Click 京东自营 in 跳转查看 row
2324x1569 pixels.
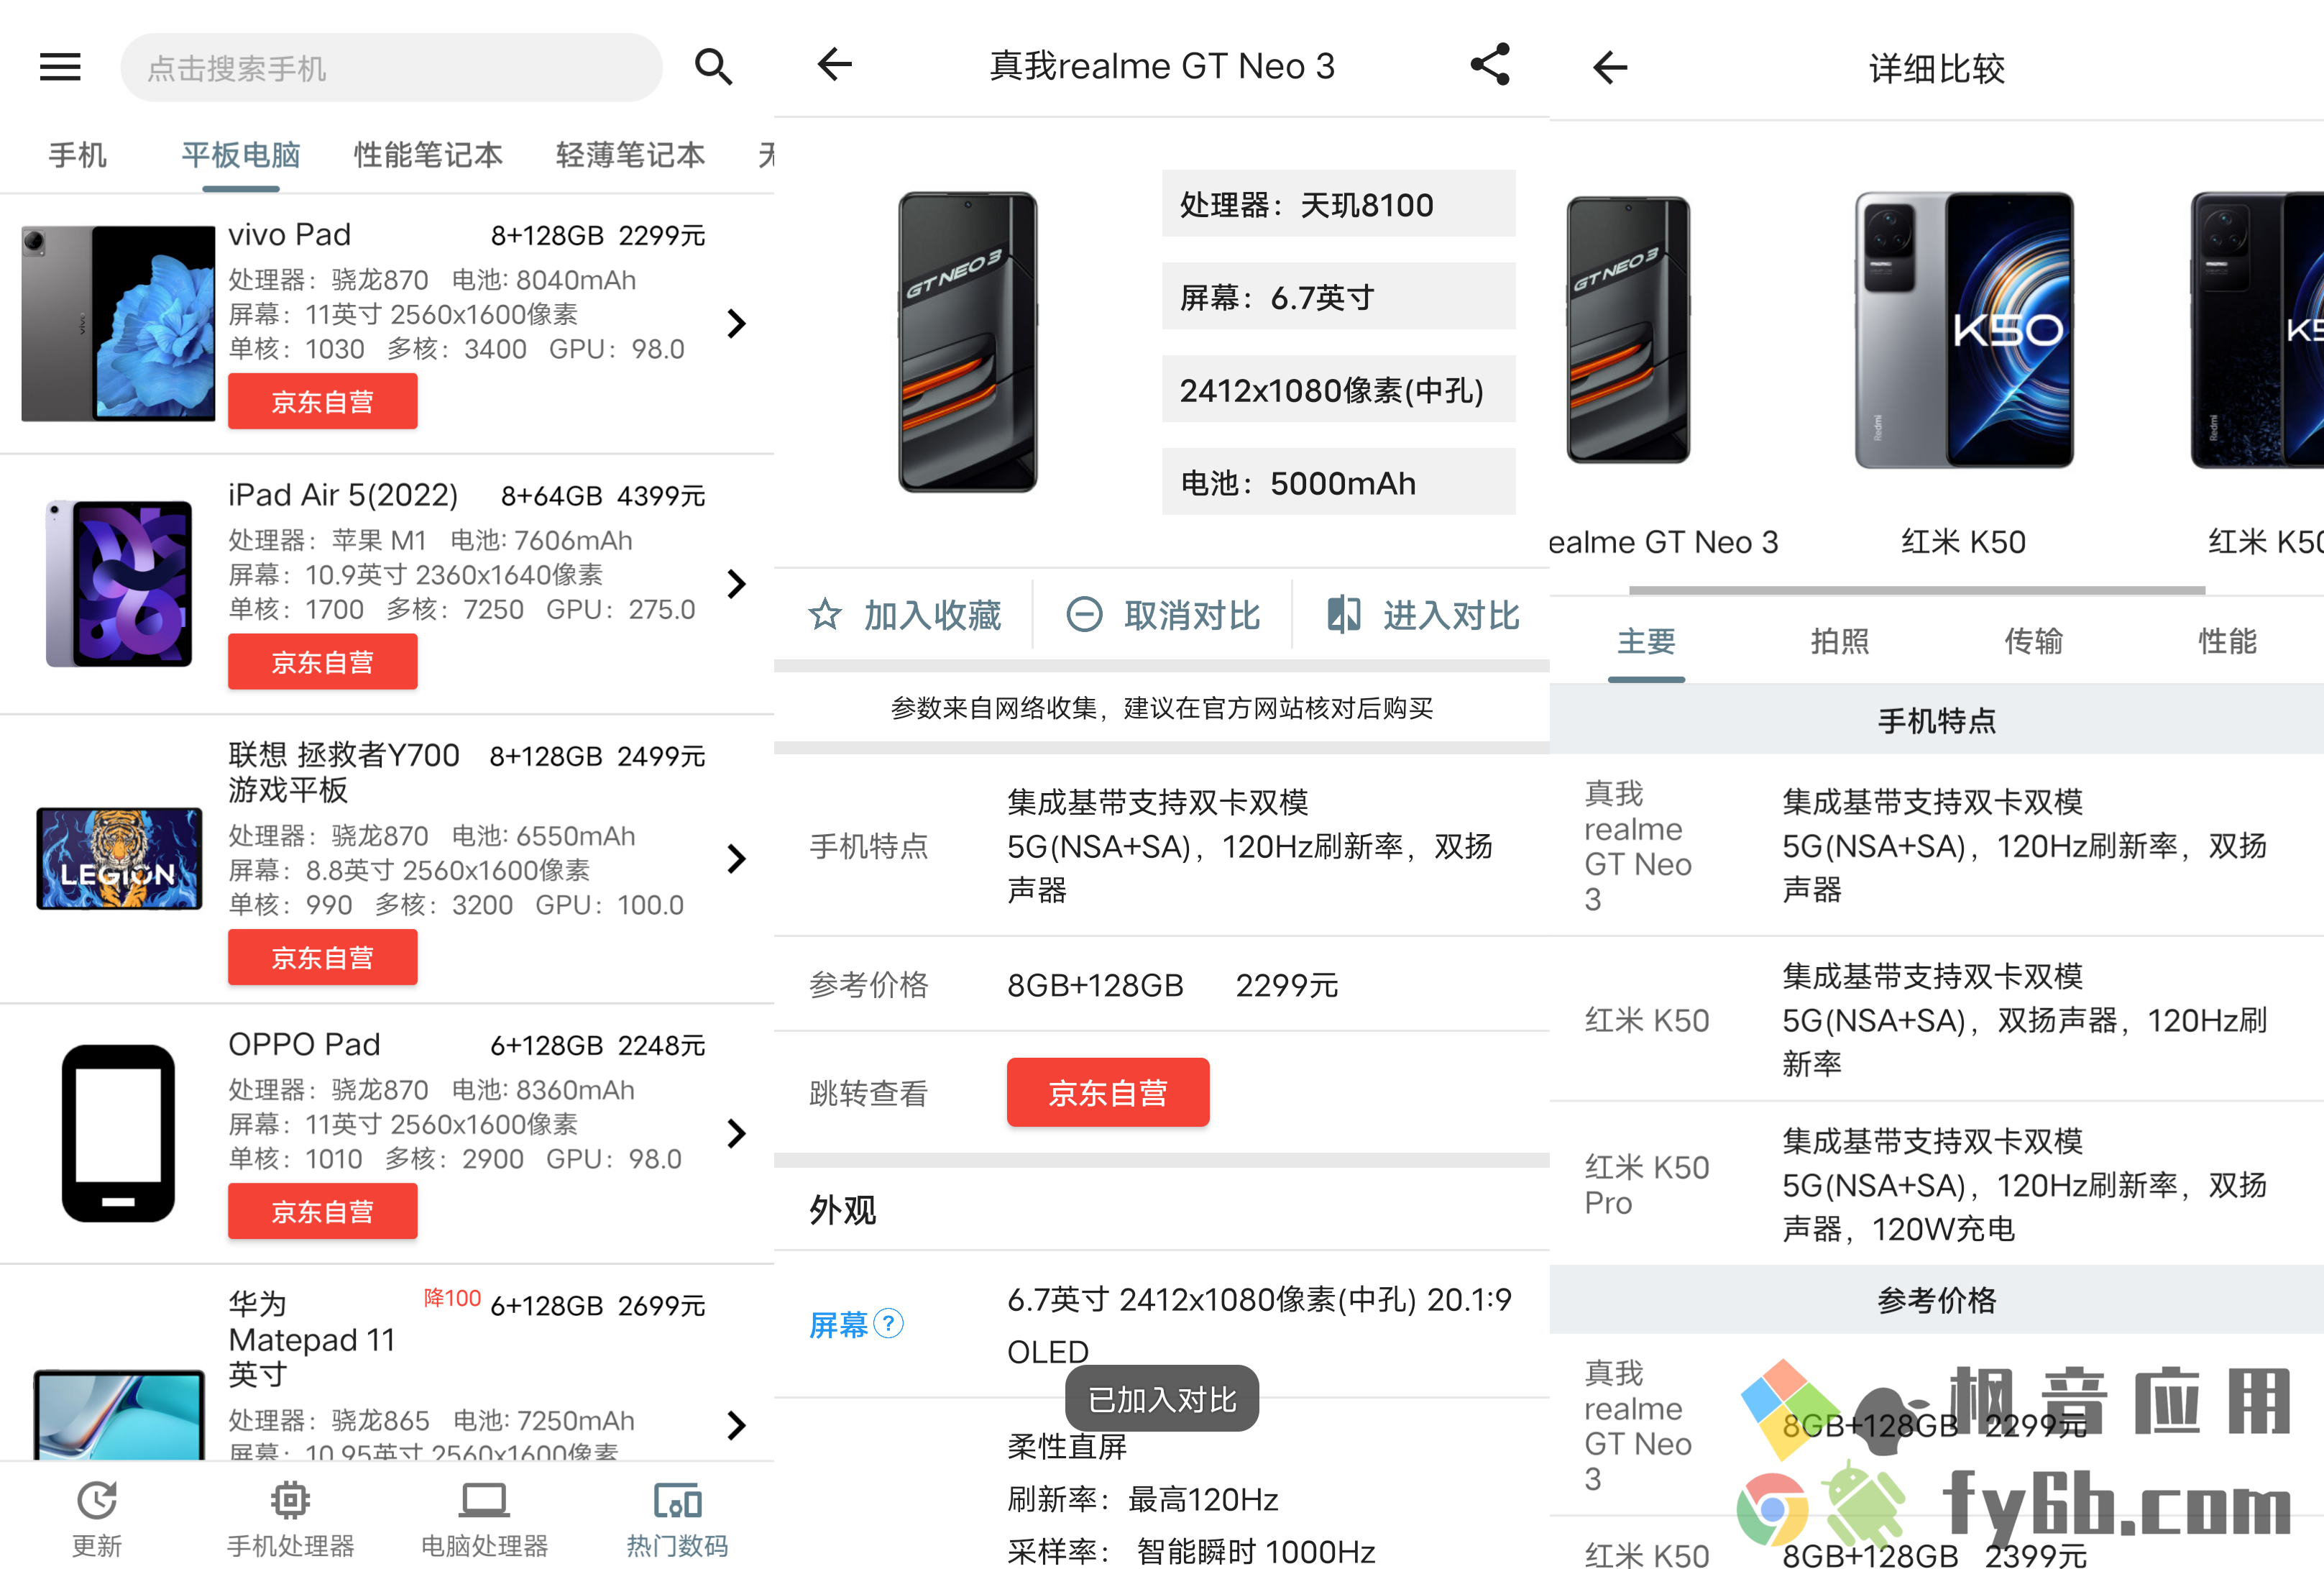click(1108, 1092)
